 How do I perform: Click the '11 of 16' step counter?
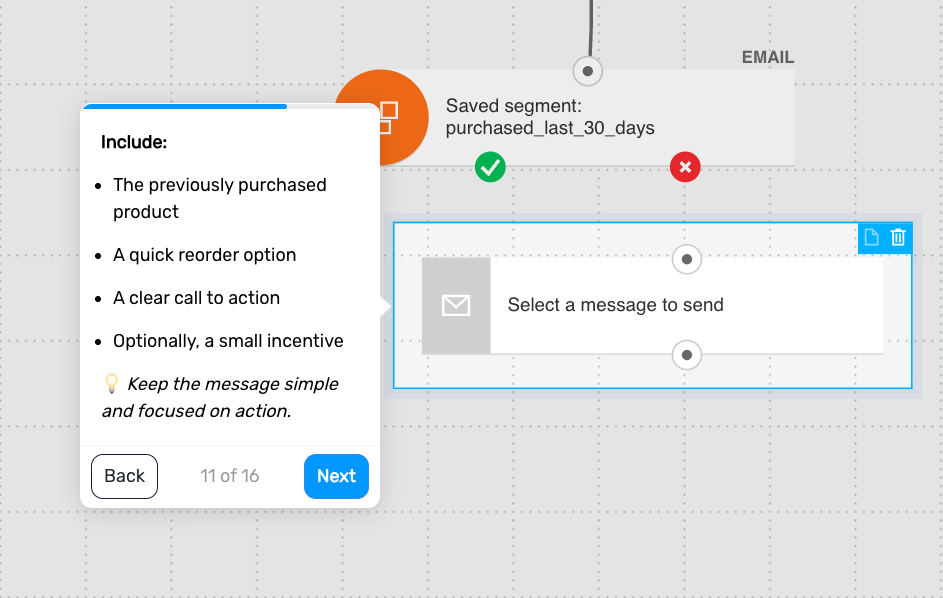point(230,476)
